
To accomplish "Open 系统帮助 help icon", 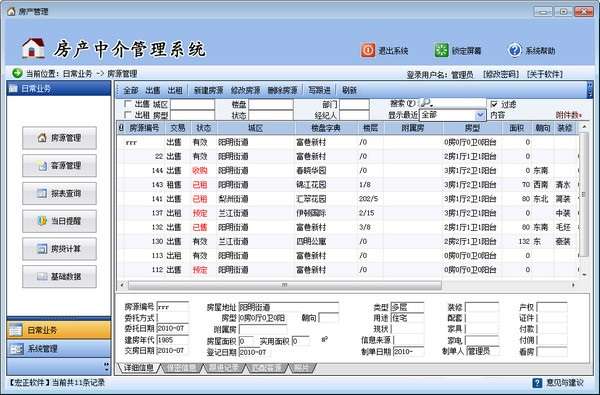I will (515, 50).
